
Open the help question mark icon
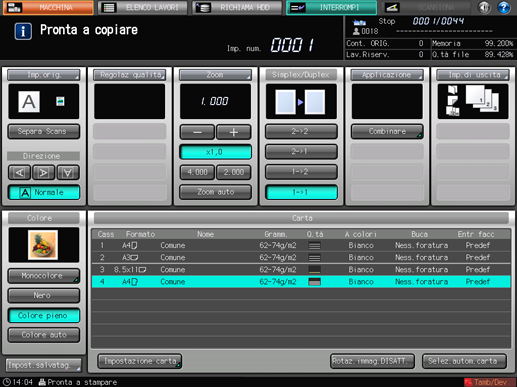pos(504,7)
